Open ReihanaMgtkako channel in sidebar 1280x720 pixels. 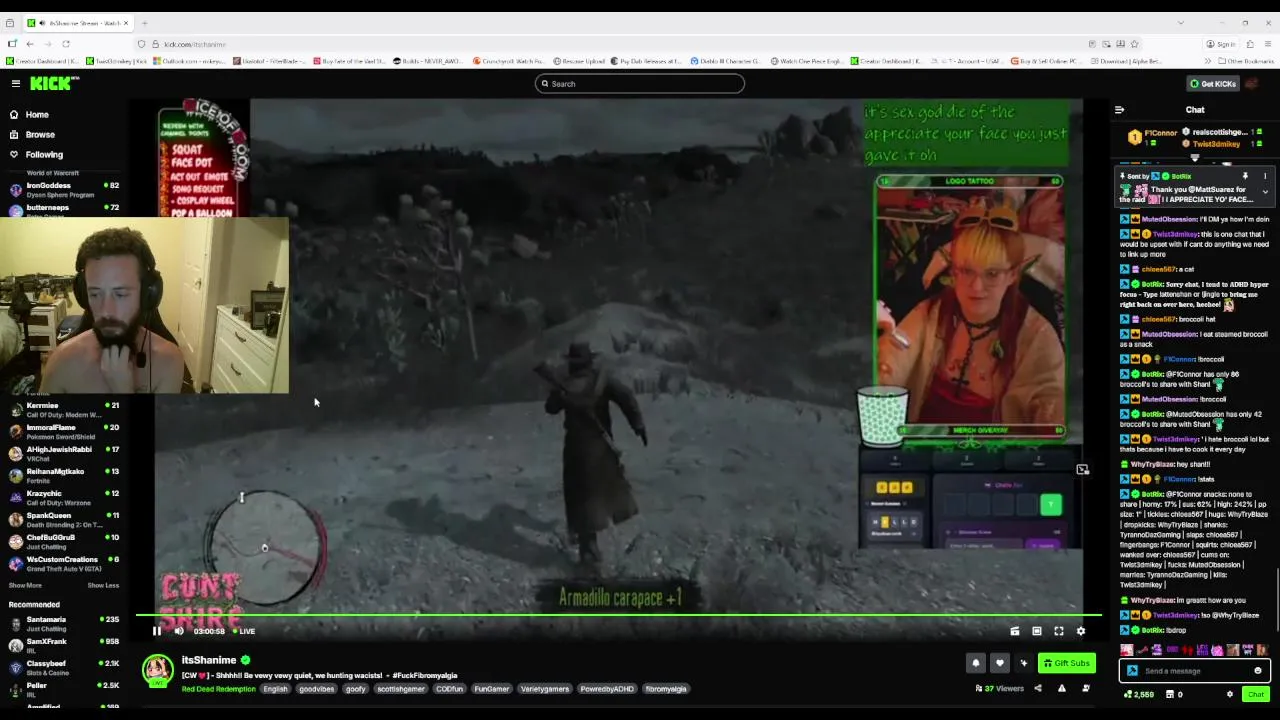click(64, 476)
